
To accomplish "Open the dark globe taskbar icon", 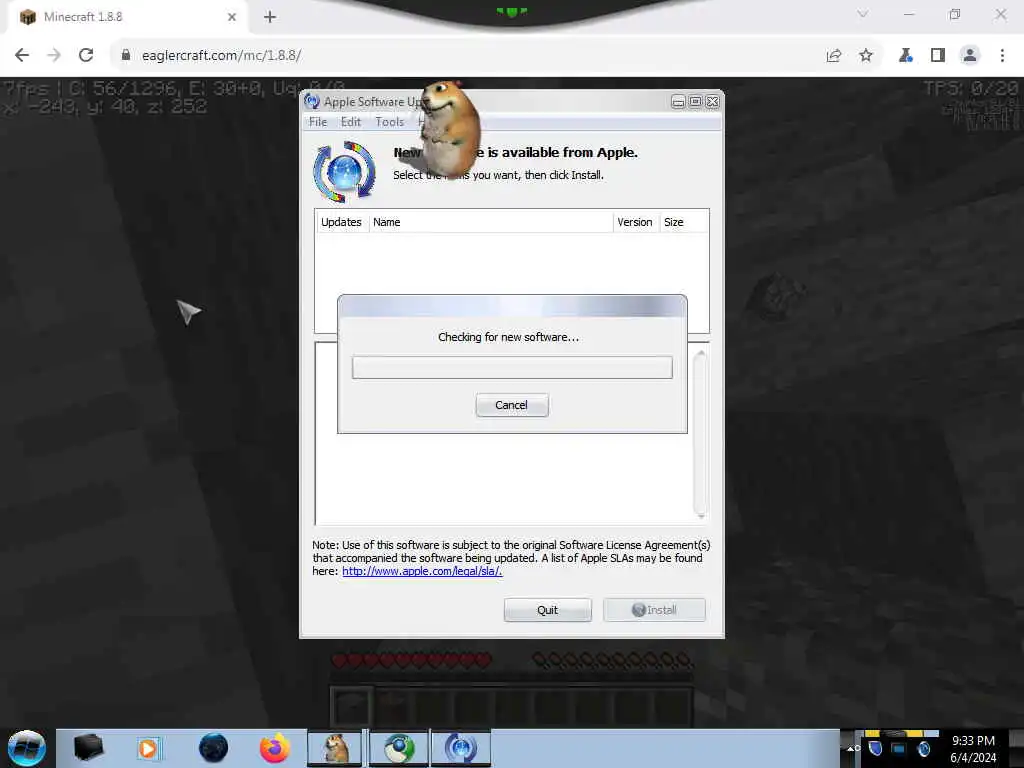I will [213, 748].
